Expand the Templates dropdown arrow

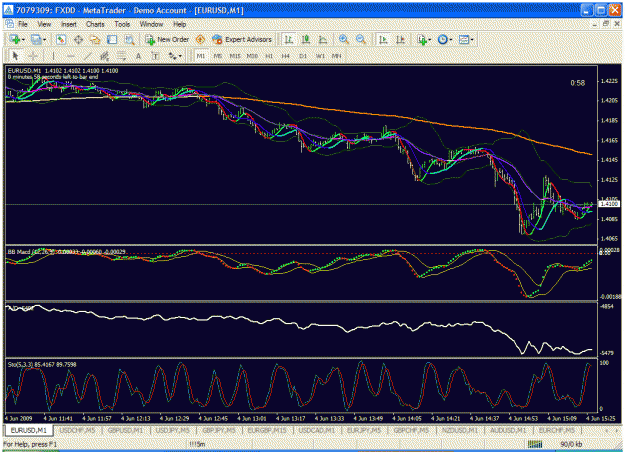click(x=472, y=40)
